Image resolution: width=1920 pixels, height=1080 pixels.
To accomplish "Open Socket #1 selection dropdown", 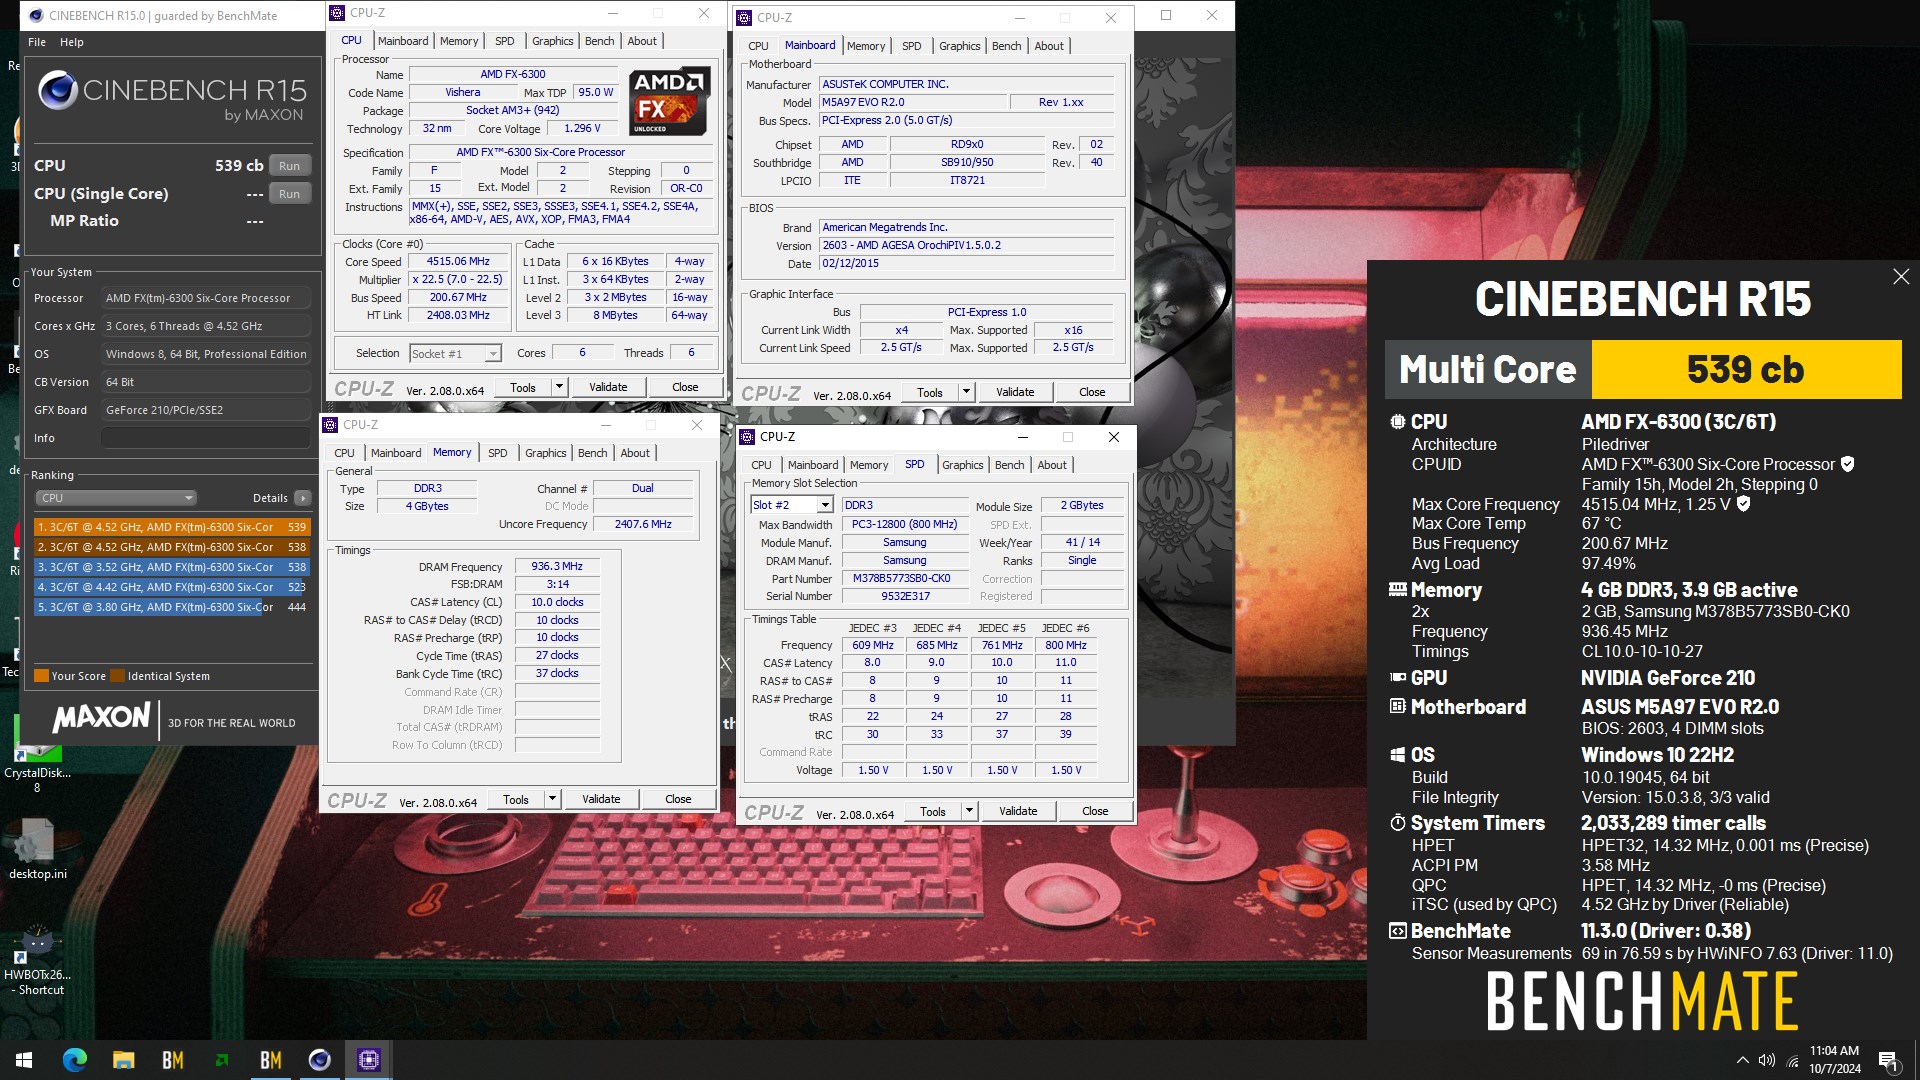I will [455, 354].
